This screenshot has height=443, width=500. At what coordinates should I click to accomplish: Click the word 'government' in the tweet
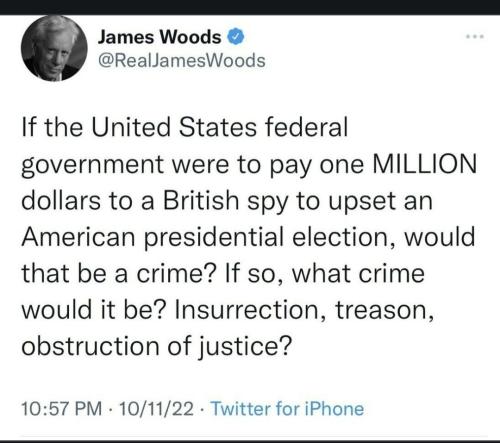coord(92,165)
